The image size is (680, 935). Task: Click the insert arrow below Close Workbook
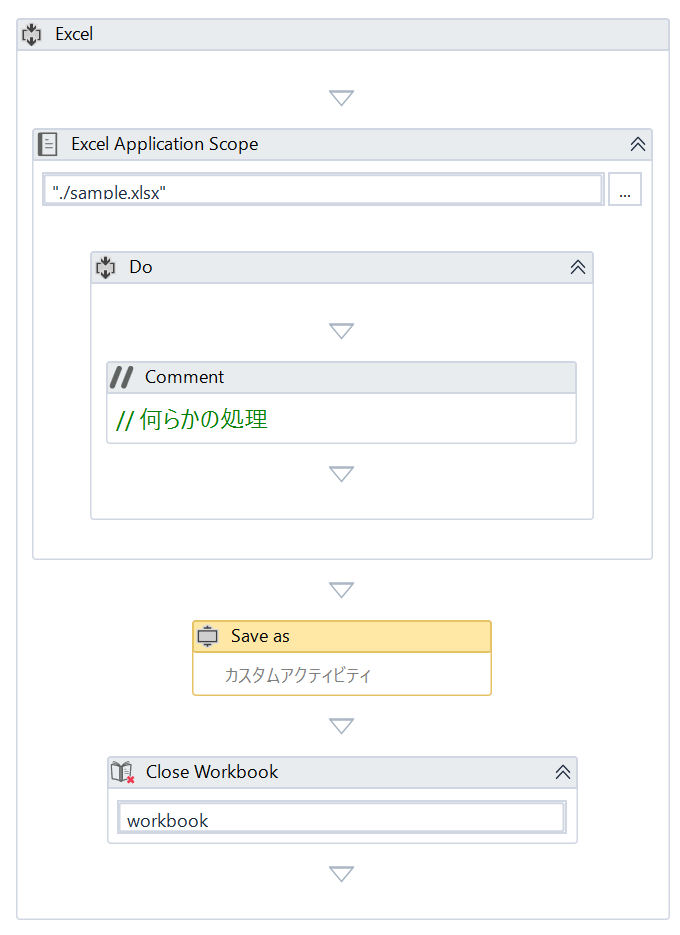tap(342, 874)
